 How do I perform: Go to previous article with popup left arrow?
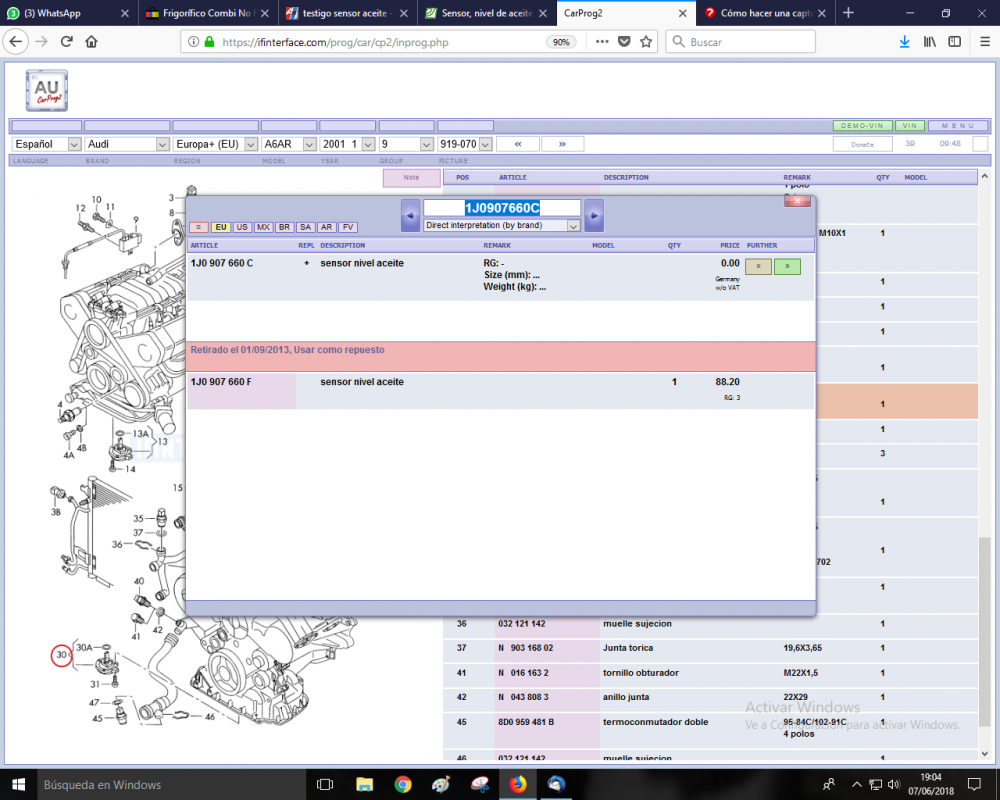coord(410,216)
